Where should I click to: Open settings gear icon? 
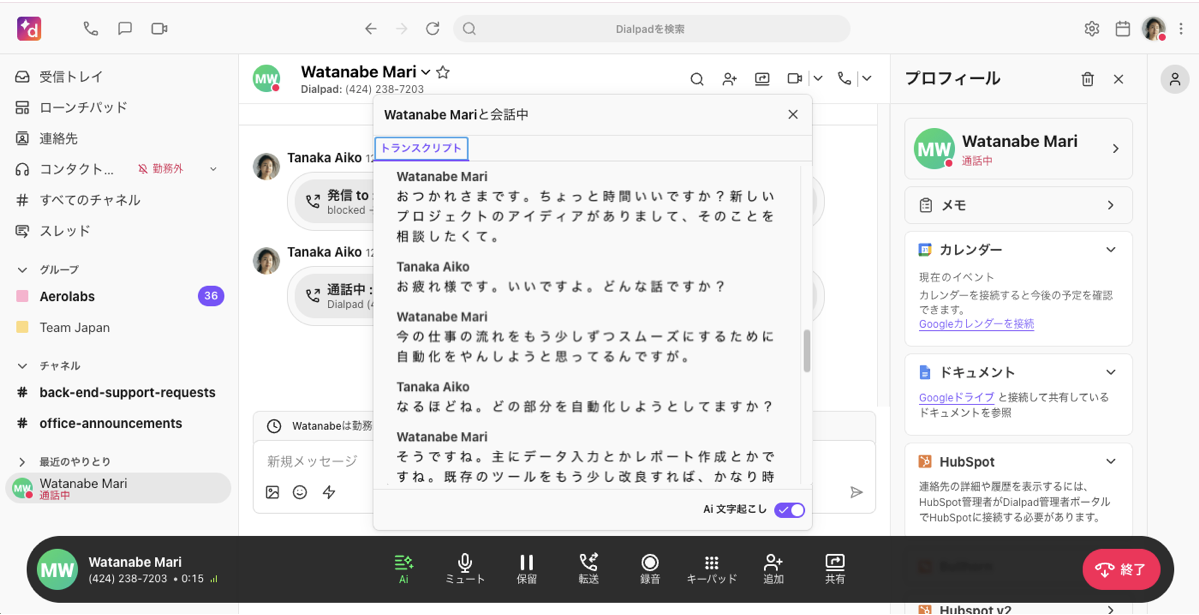pyautogui.click(x=1092, y=29)
